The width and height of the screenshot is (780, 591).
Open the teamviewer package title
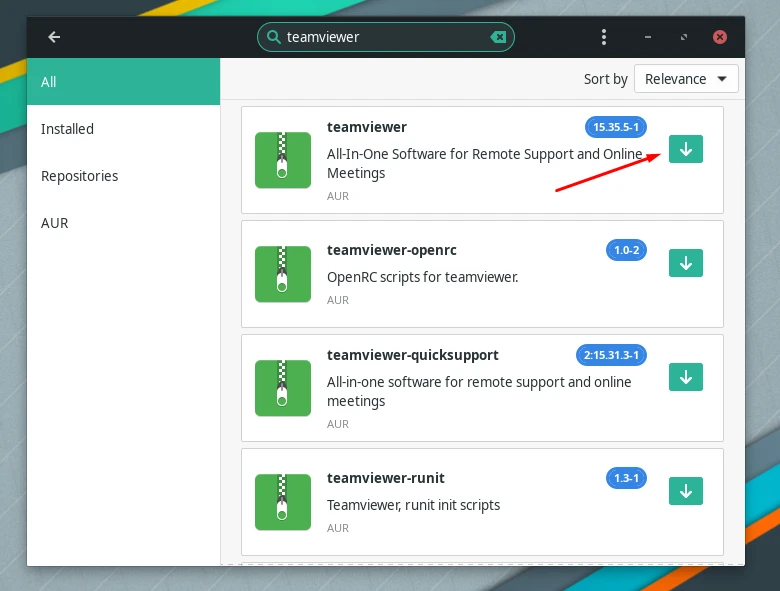[367, 127]
